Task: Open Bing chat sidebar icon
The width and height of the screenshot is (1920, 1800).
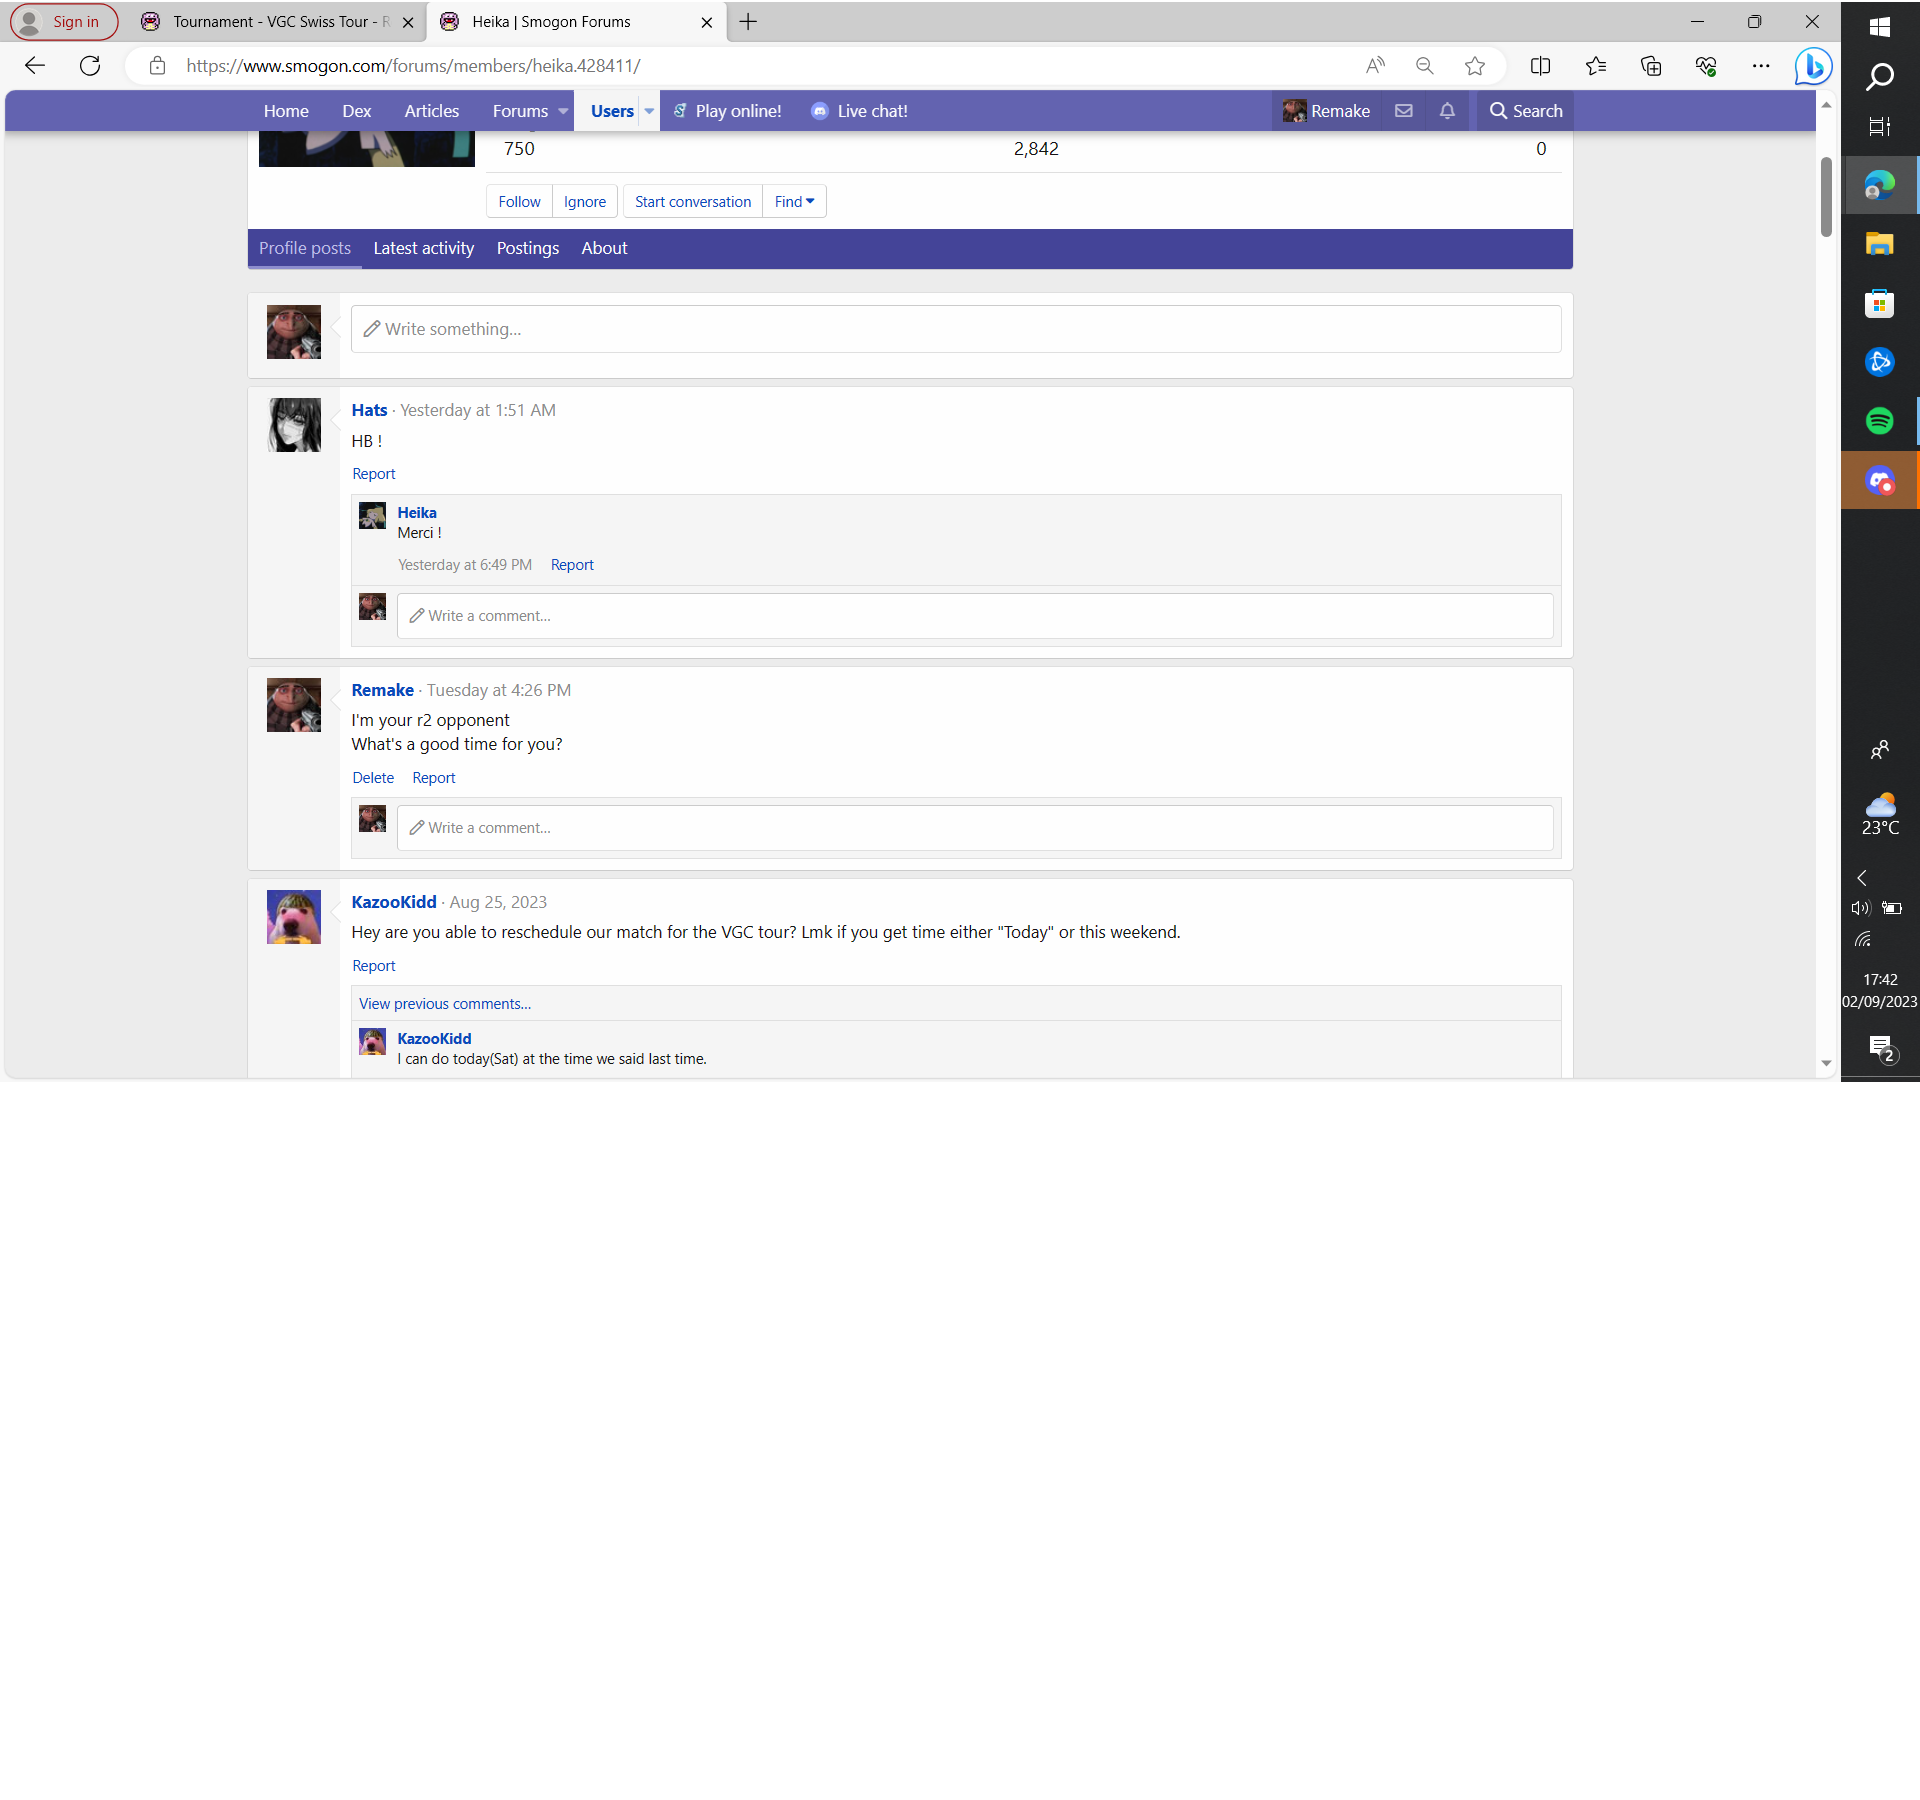Action: click(1812, 66)
